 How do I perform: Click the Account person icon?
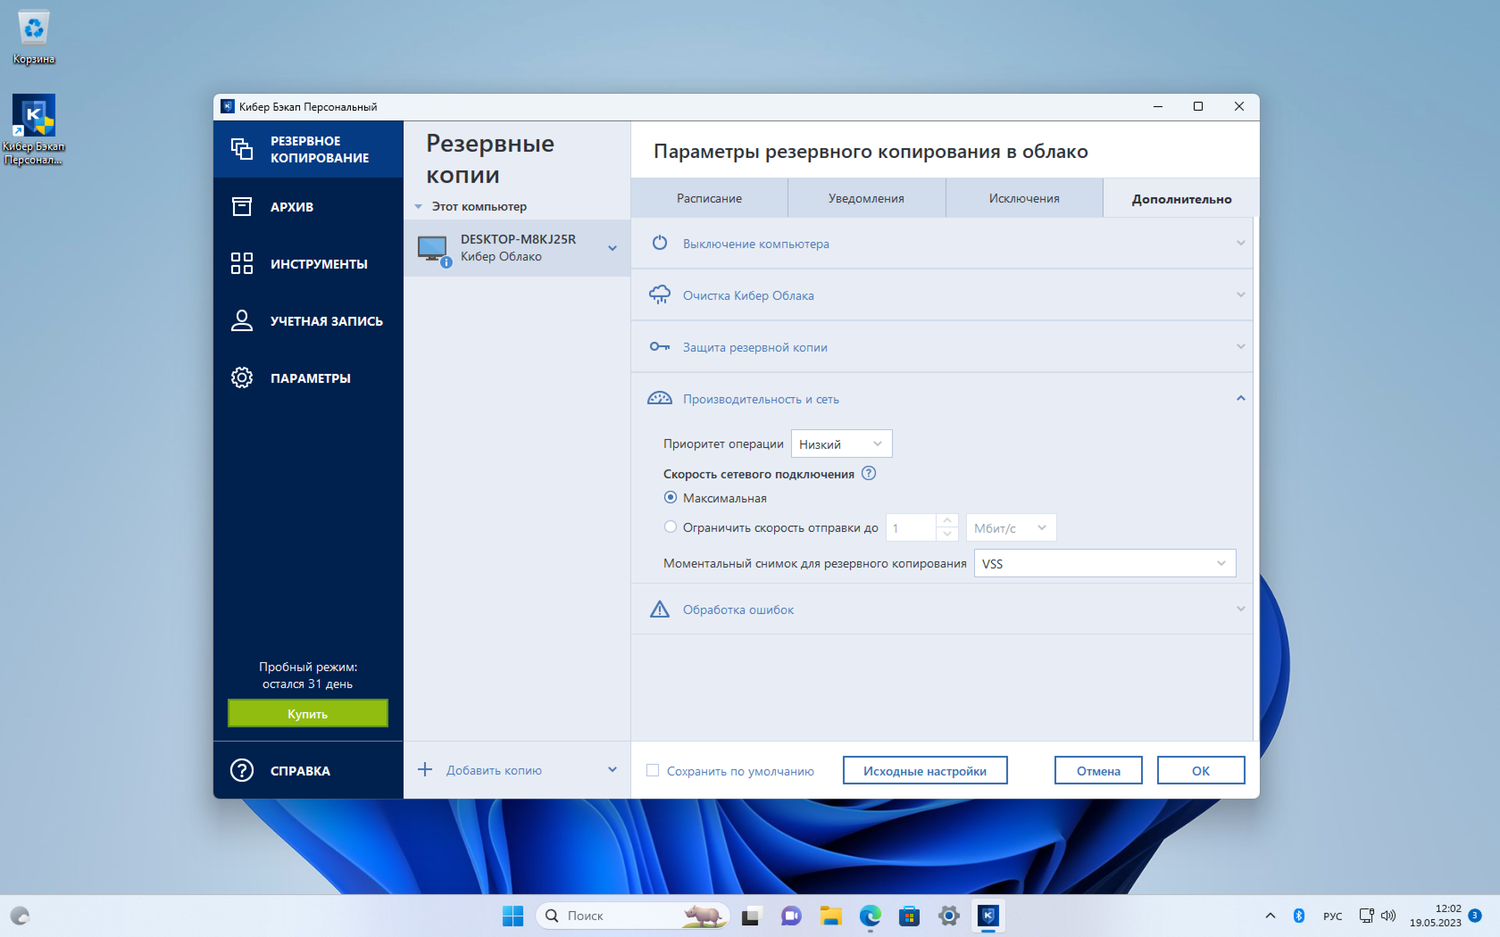pos(242,320)
